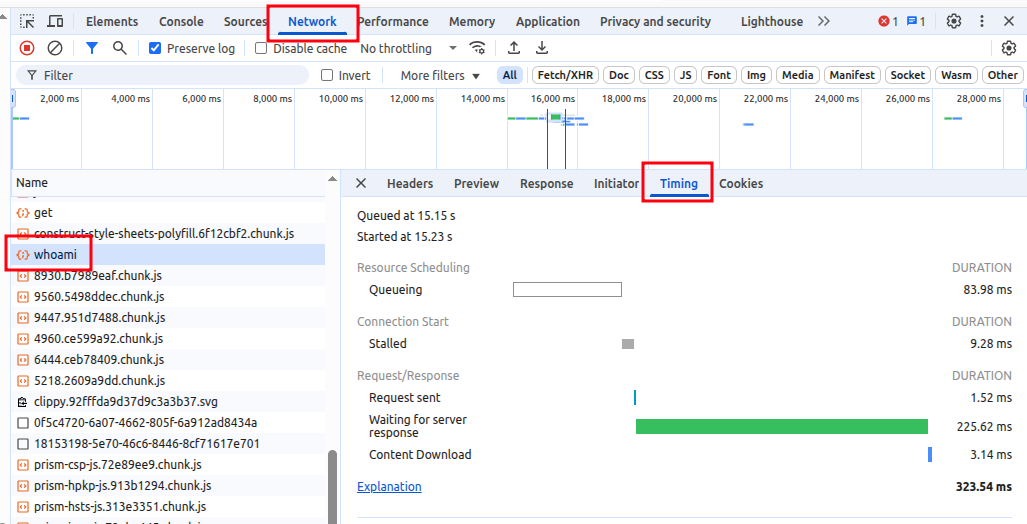
Task: Open the No throttling dropdown
Action: pos(408,48)
